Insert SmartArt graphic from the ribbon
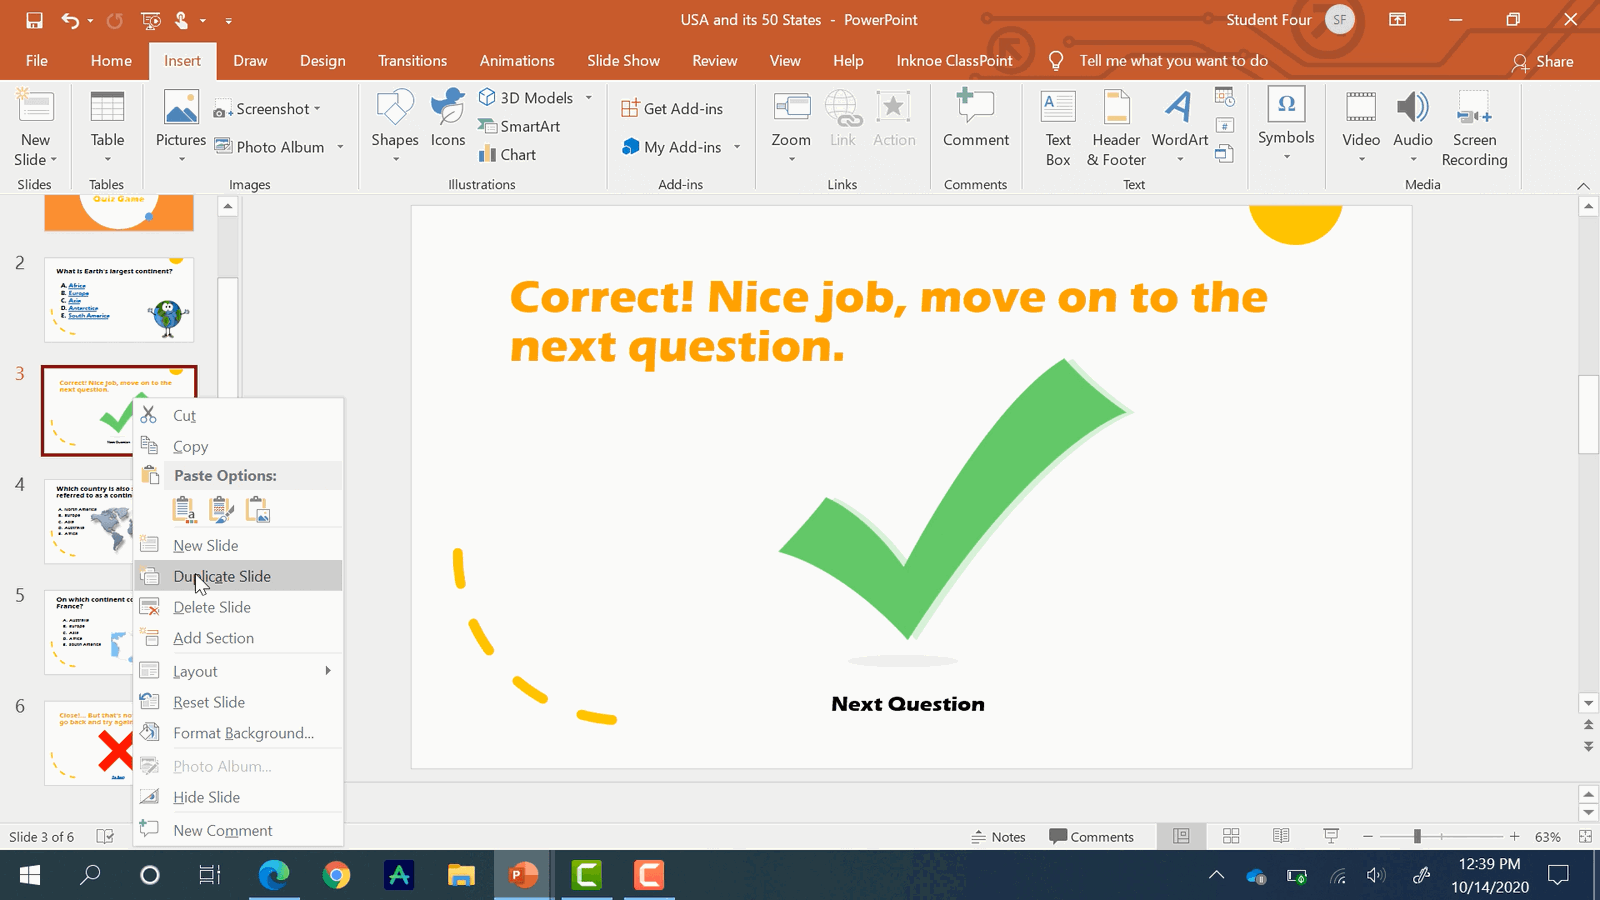This screenshot has width=1600, height=900. point(519,126)
